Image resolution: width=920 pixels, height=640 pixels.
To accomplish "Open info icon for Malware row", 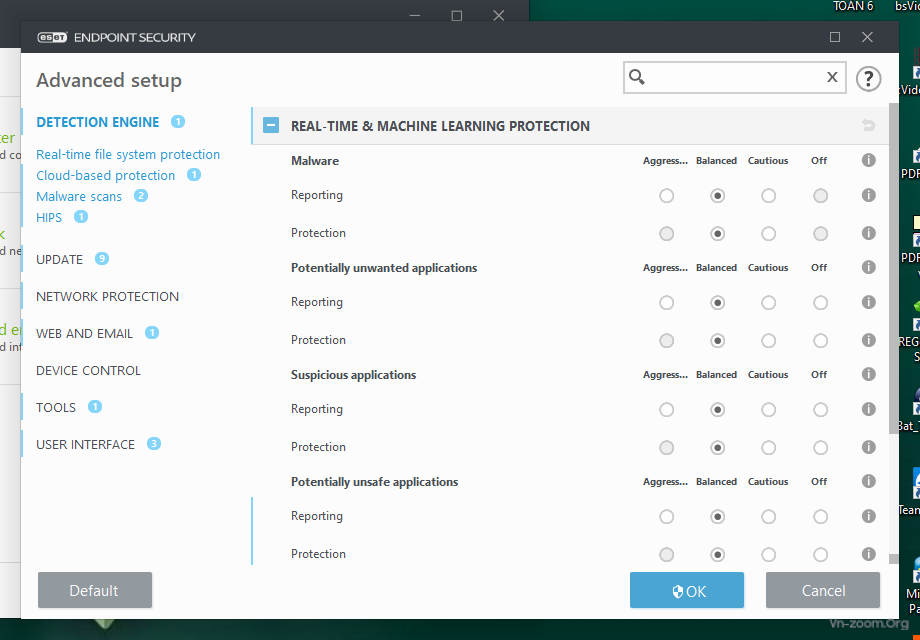I will 868,160.
